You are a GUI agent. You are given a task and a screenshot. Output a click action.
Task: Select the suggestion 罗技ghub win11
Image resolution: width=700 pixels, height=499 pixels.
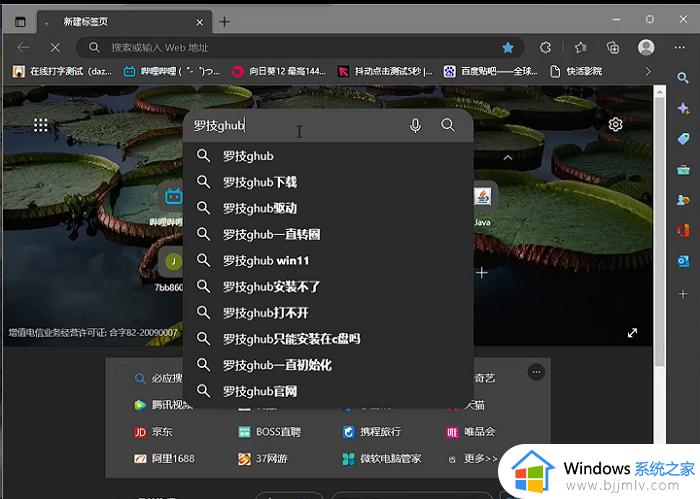328,260
